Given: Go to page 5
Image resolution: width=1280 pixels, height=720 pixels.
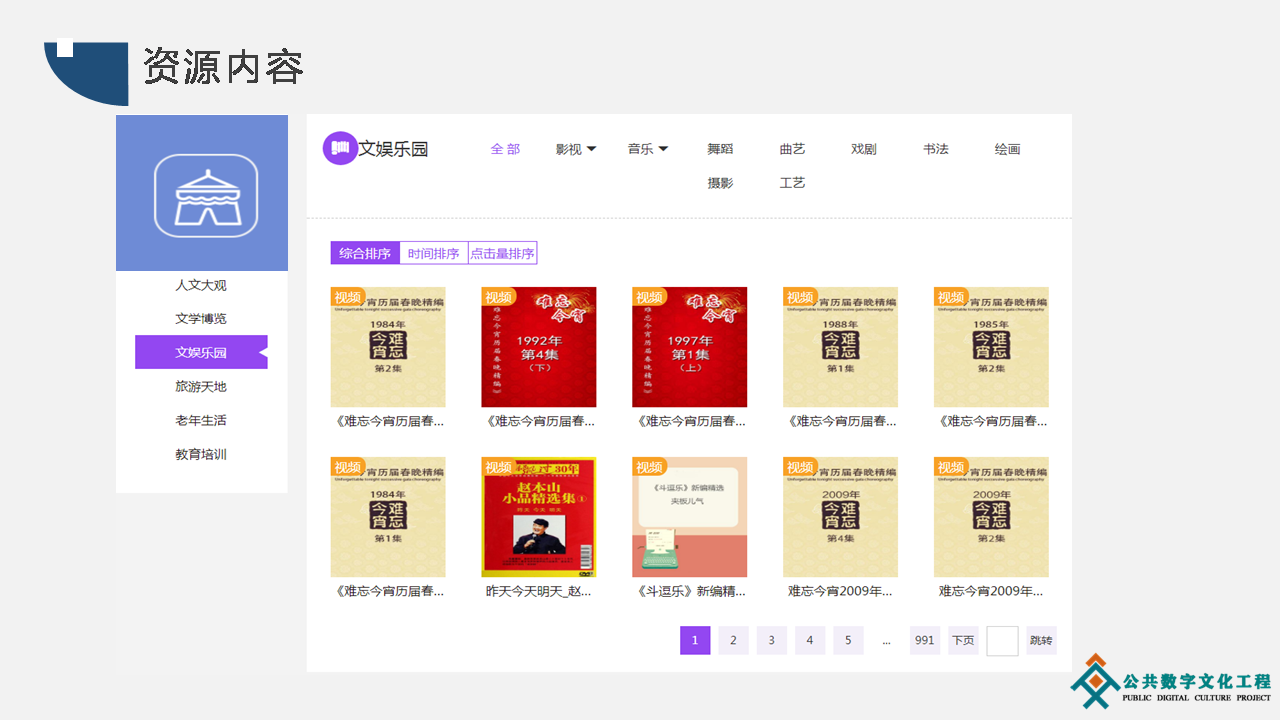Looking at the screenshot, I should pyautogui.click(x=848, y=640).
